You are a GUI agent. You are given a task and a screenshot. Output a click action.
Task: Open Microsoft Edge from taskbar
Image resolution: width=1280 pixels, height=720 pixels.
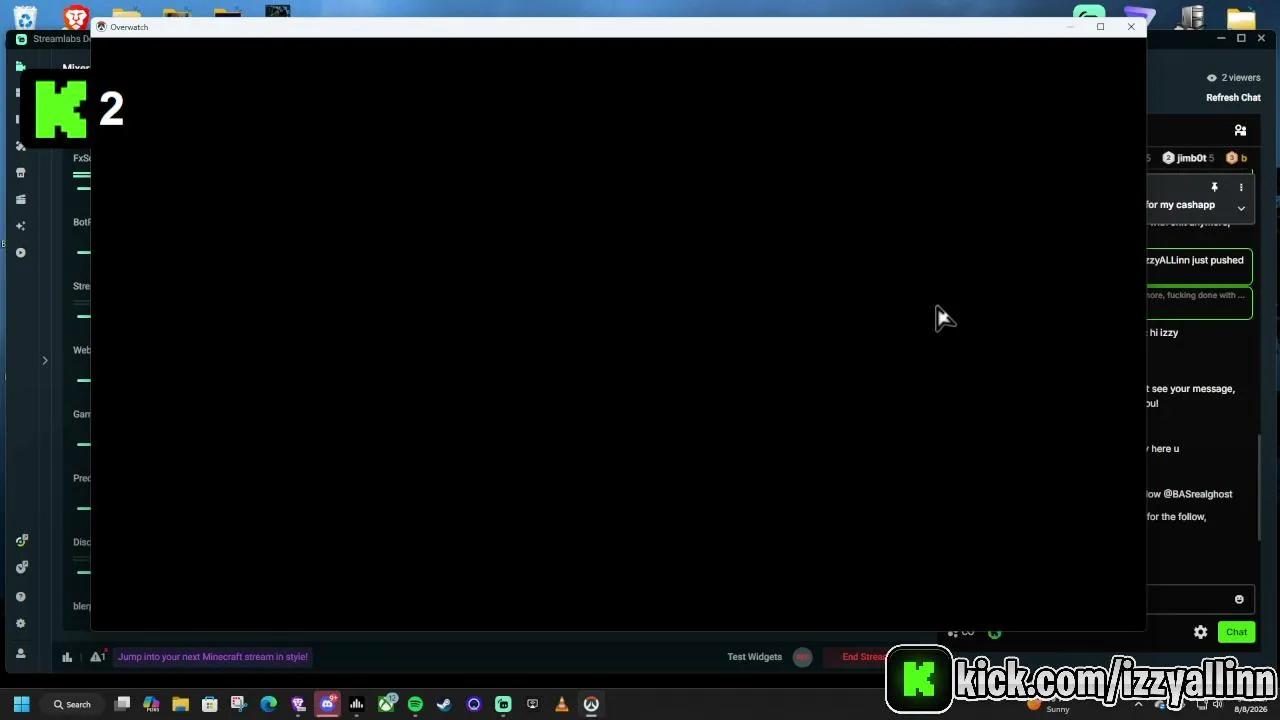pyautogui.click(x=268, y=704)
